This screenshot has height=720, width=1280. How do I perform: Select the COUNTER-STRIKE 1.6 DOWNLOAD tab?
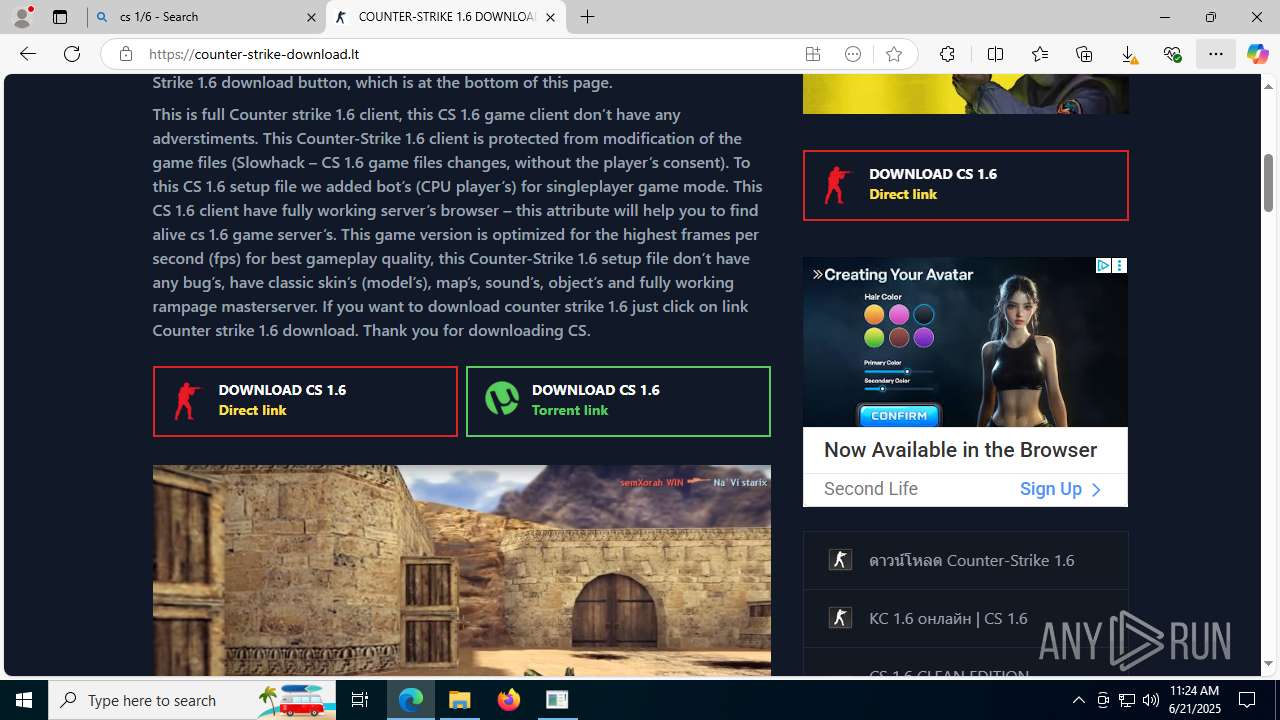point(446,17)
